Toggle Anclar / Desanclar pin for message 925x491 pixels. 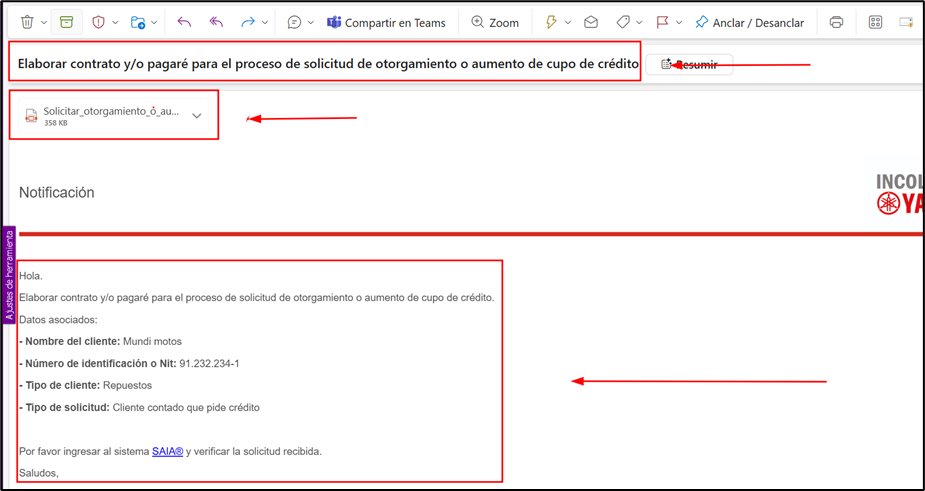point(750,22)
